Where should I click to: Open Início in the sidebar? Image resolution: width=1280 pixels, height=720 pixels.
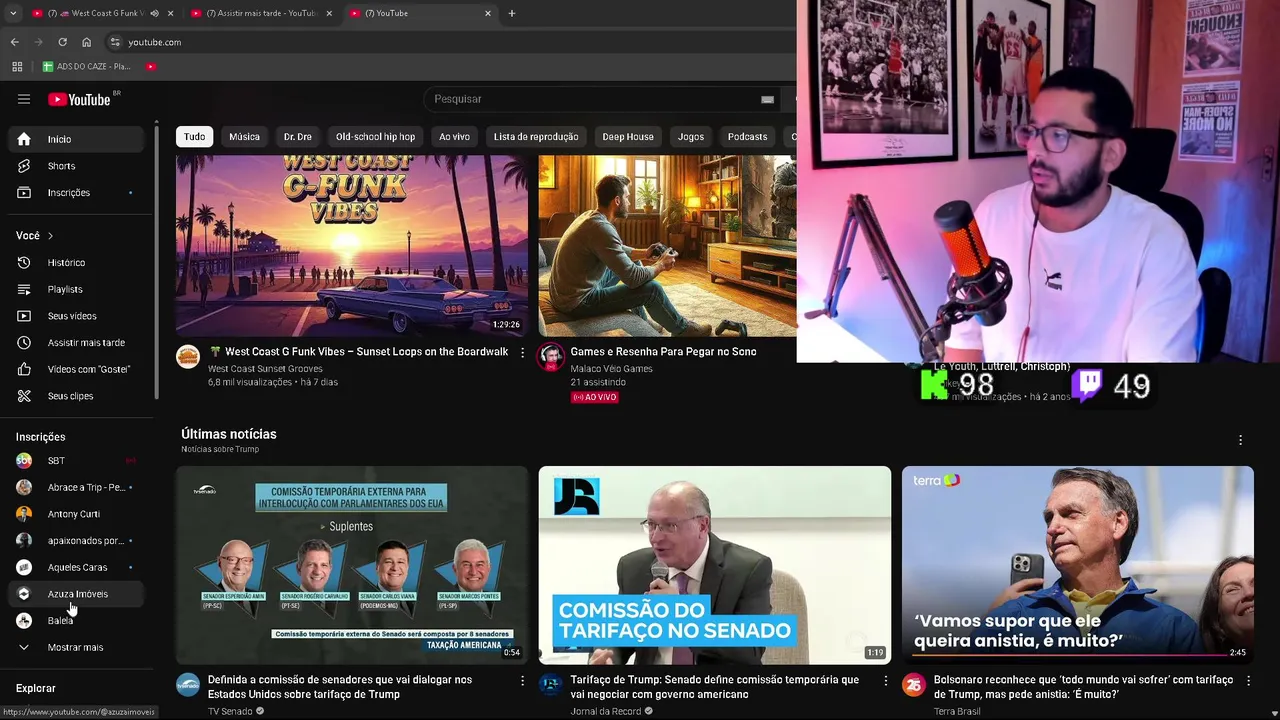tap(75, 139)
